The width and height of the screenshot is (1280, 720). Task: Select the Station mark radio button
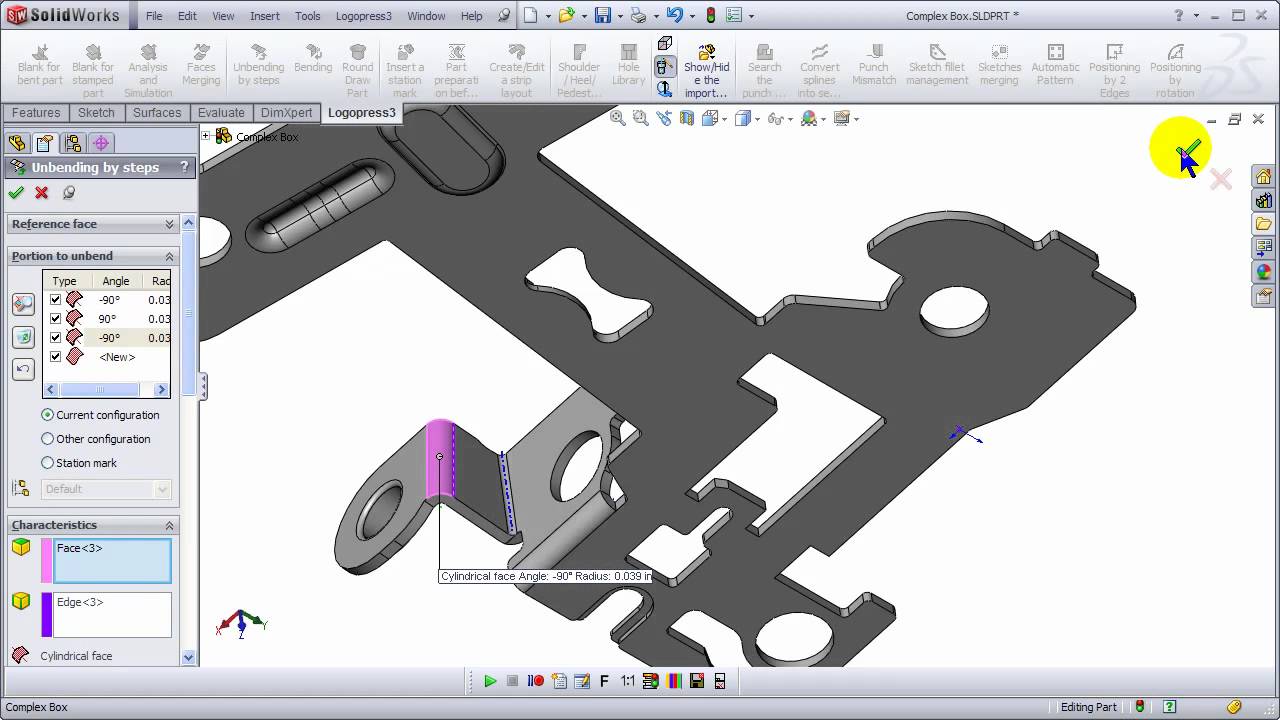click(47, 462)
